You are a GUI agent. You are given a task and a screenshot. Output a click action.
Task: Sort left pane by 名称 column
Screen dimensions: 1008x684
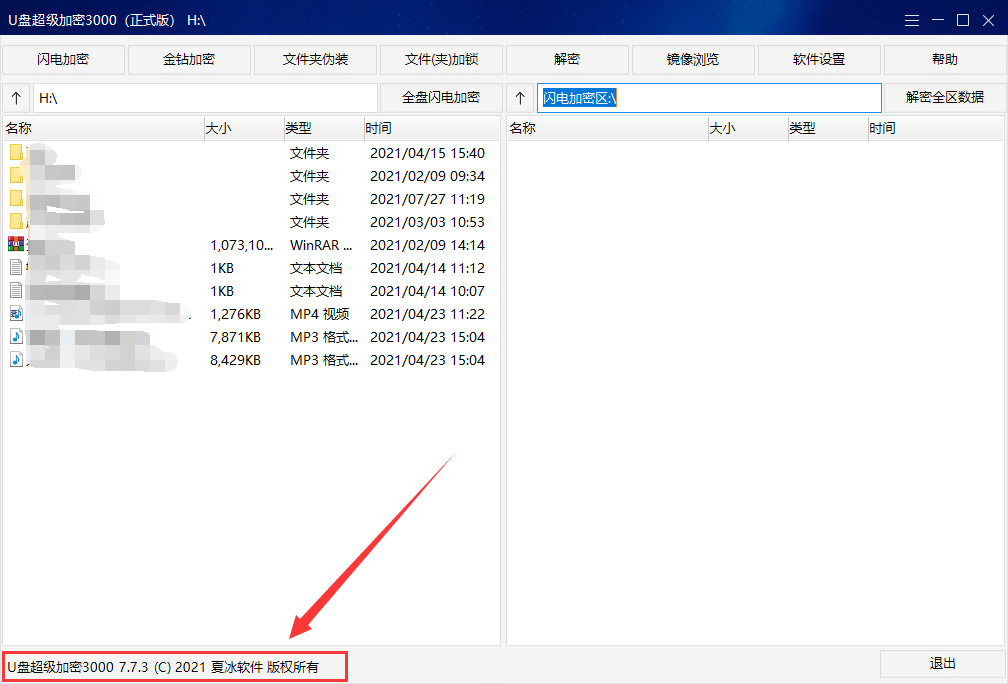(104, 128)
